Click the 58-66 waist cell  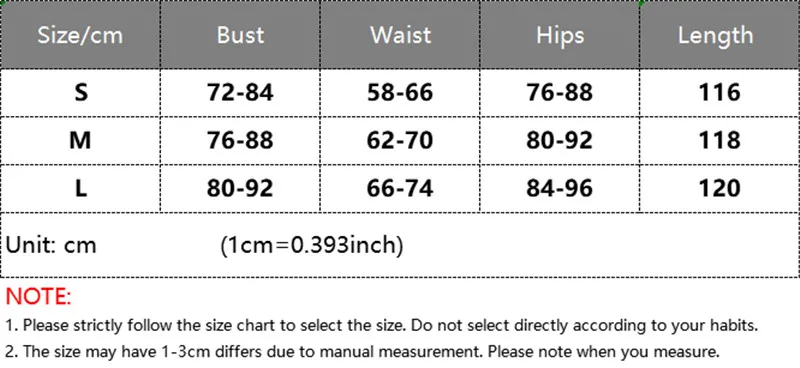pyautogui.click(x=400, y=92)
